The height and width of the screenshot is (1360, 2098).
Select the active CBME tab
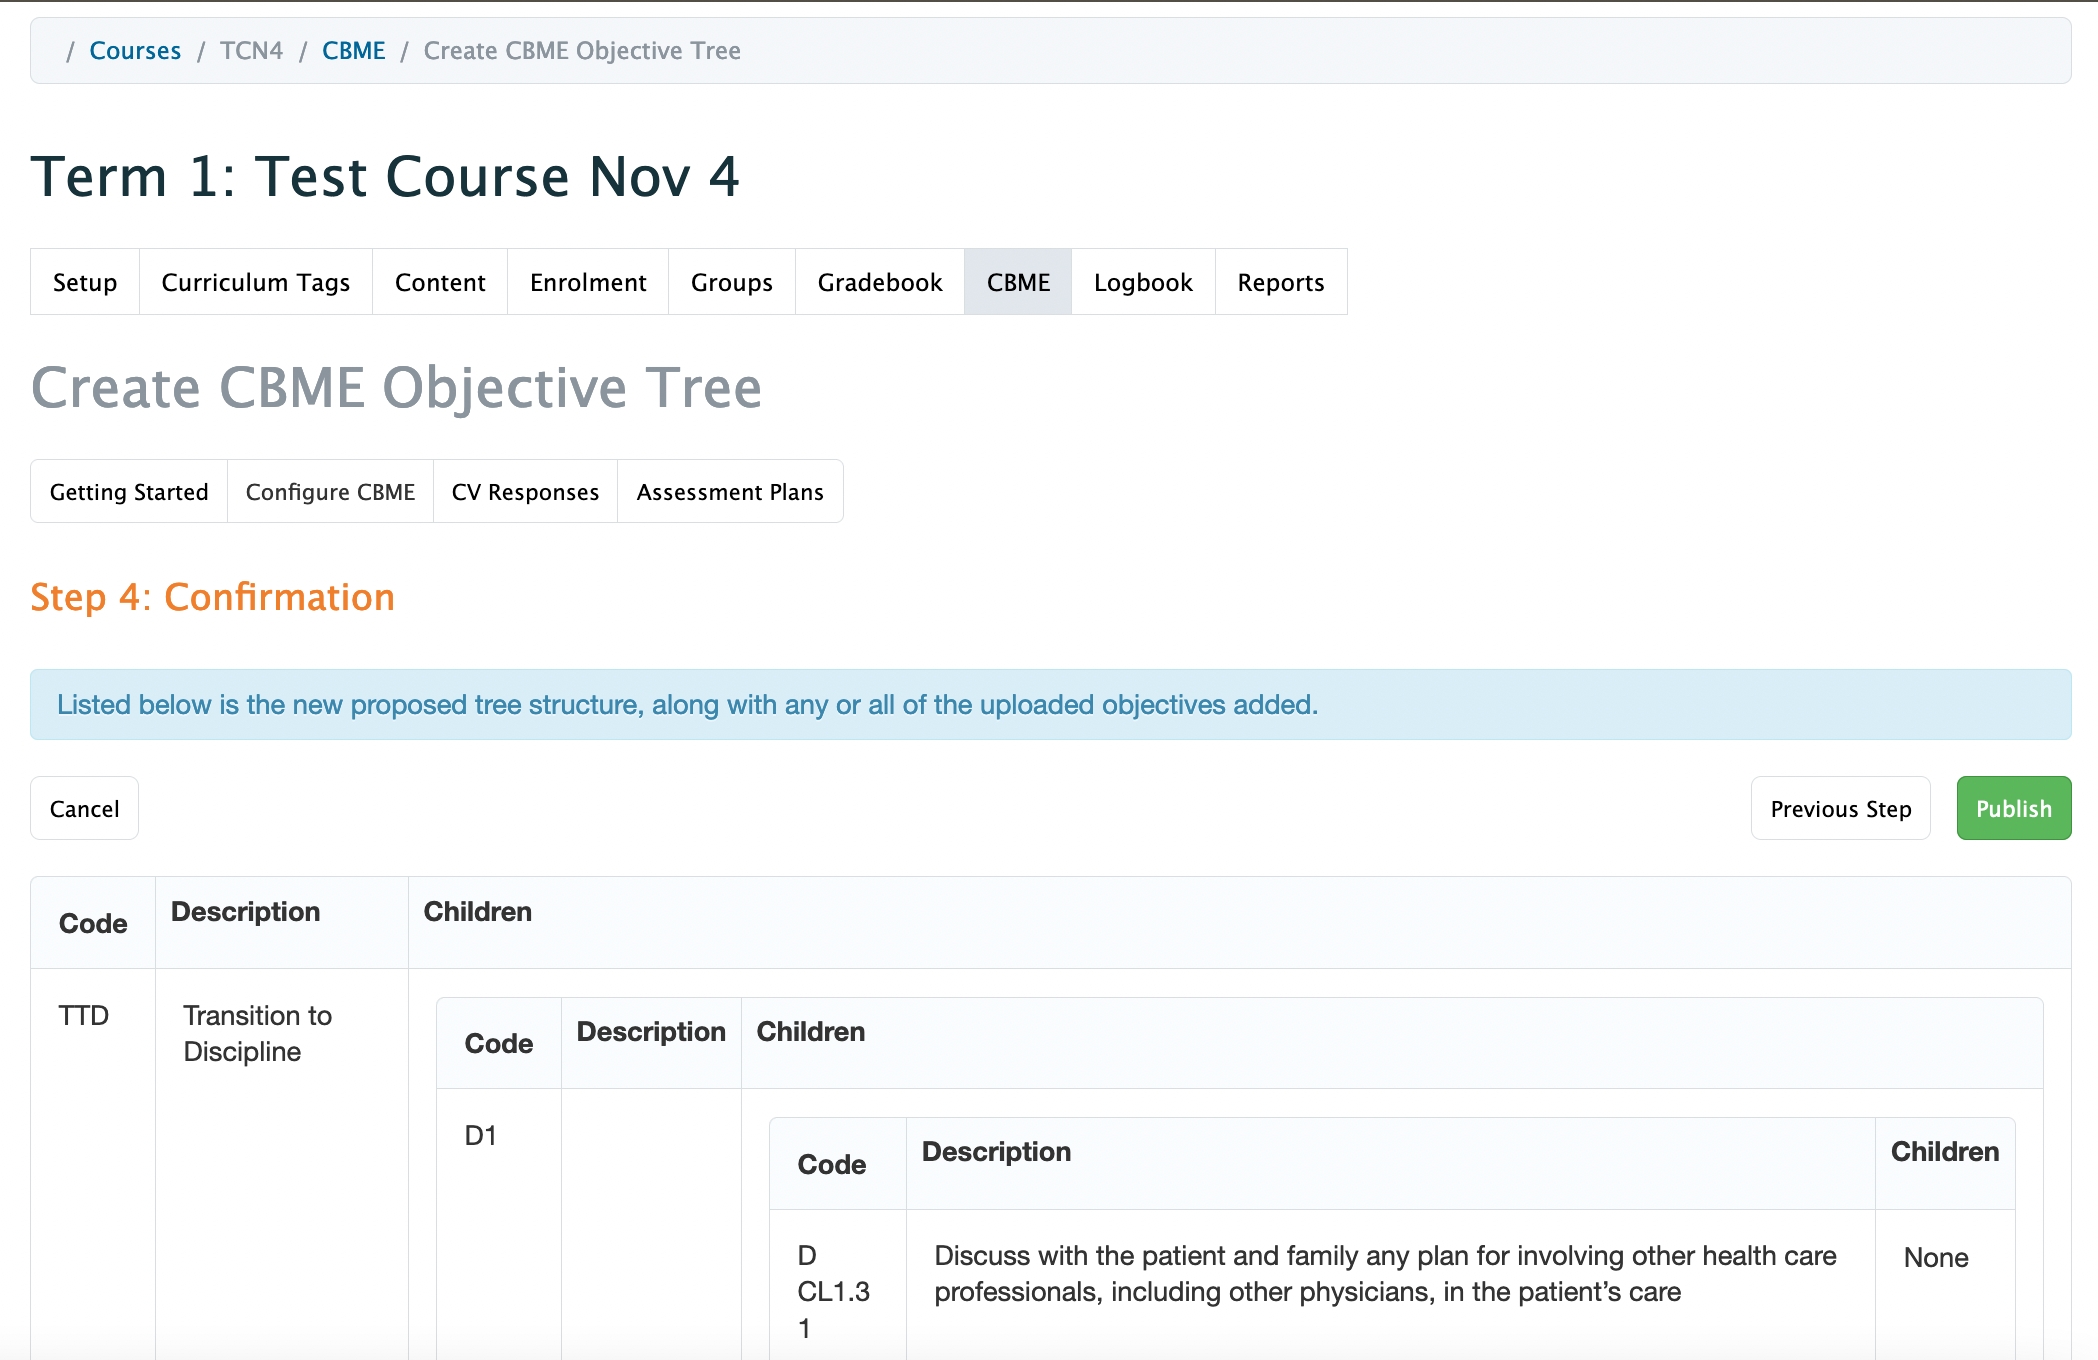tap(1018, 282)
